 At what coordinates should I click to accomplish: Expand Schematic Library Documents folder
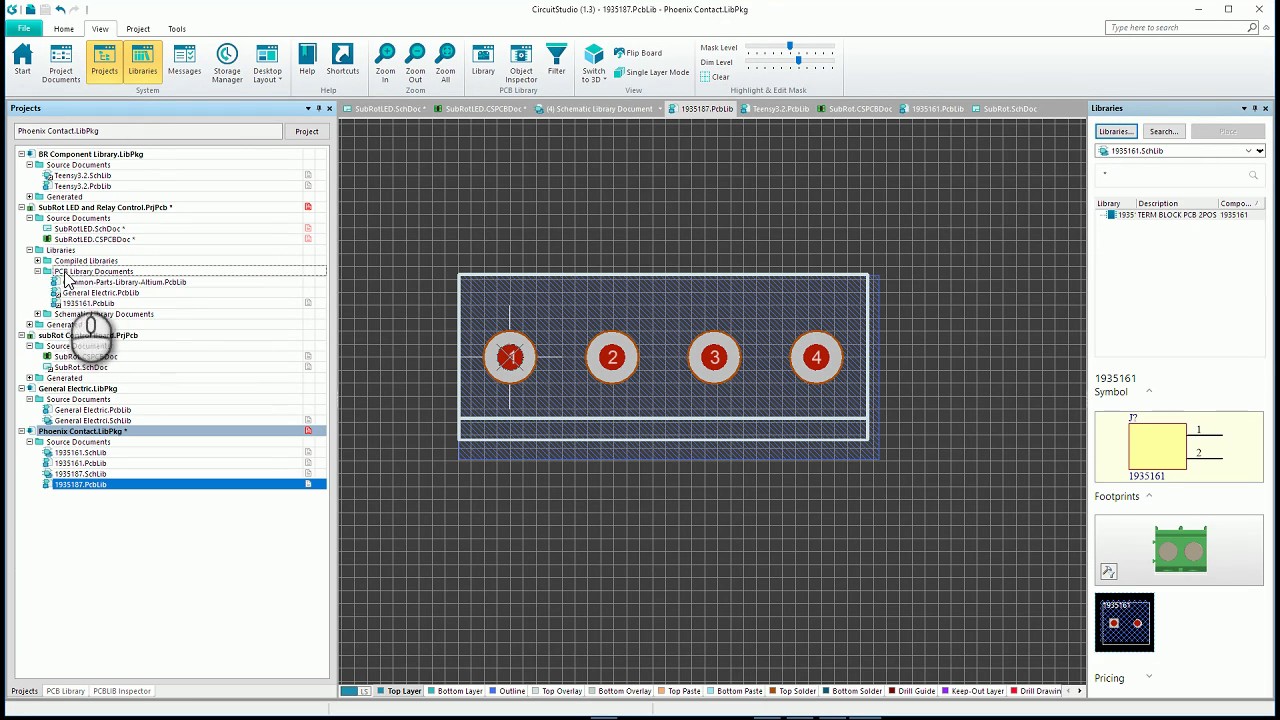38,314
